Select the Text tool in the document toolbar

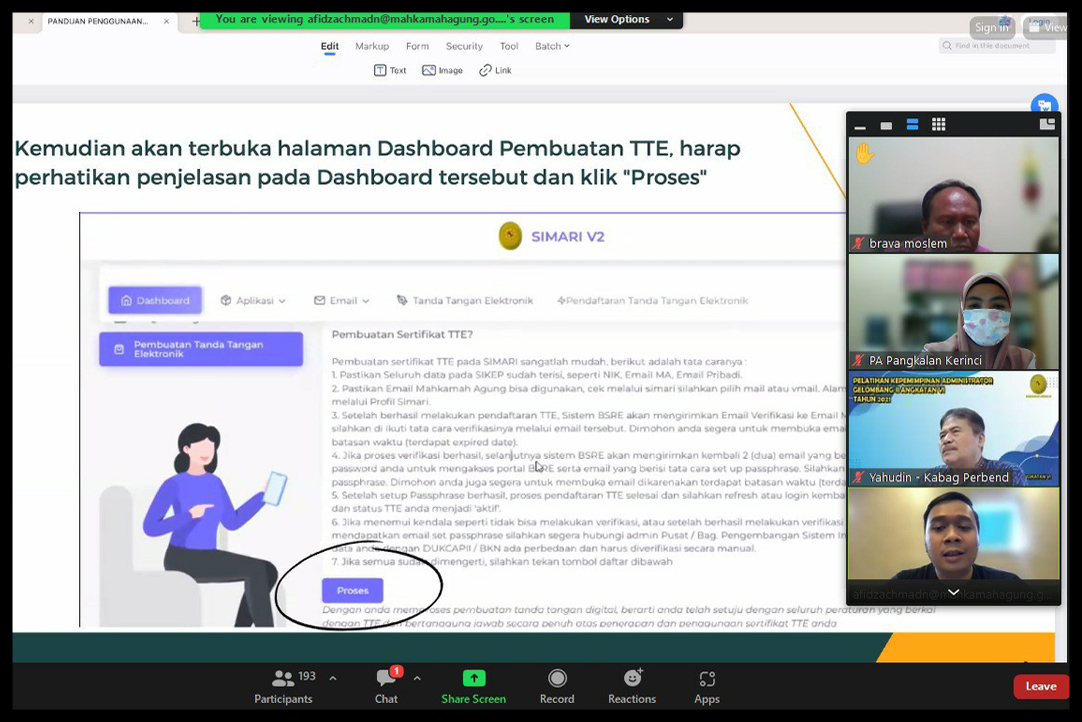389,70
